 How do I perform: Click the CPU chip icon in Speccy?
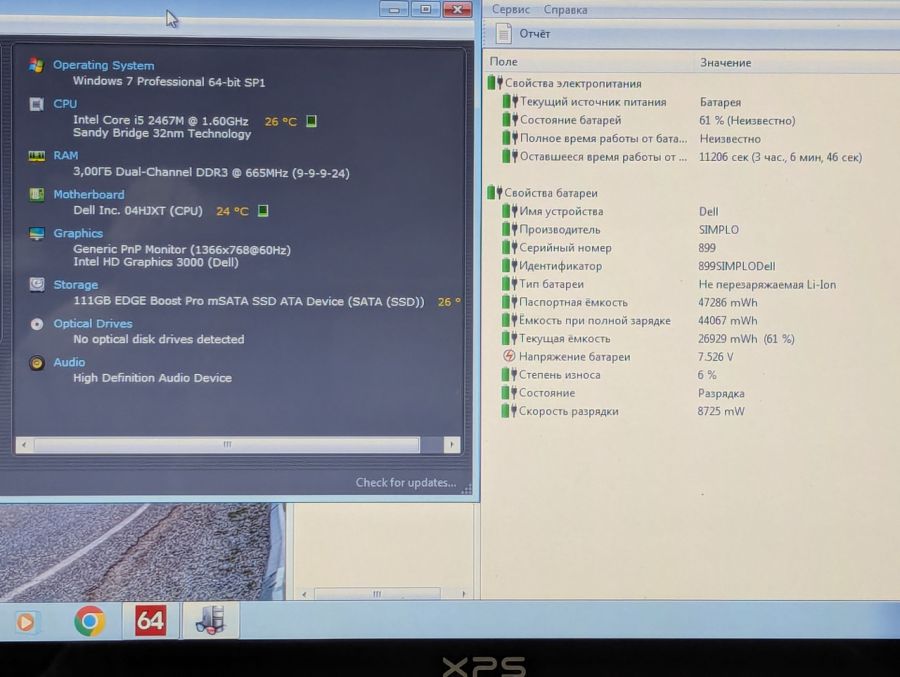(37, 104)
